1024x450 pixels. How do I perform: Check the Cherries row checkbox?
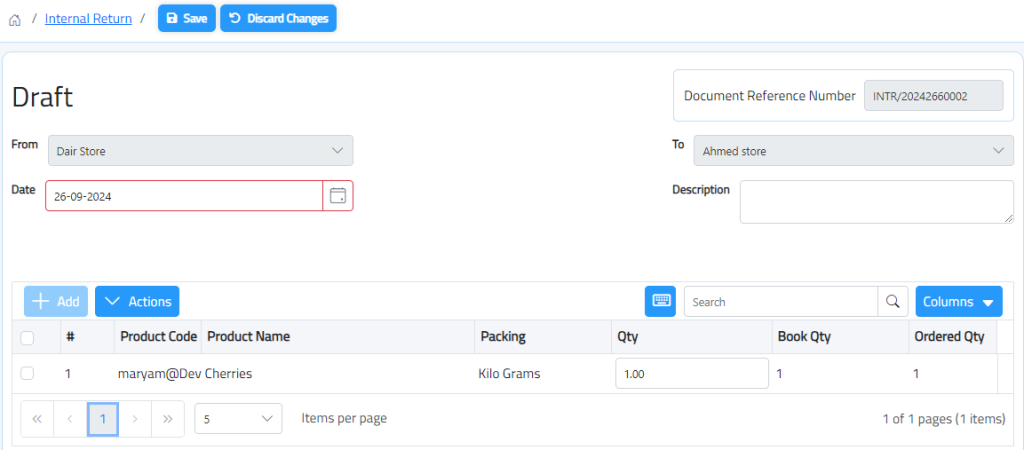[27, 373]
